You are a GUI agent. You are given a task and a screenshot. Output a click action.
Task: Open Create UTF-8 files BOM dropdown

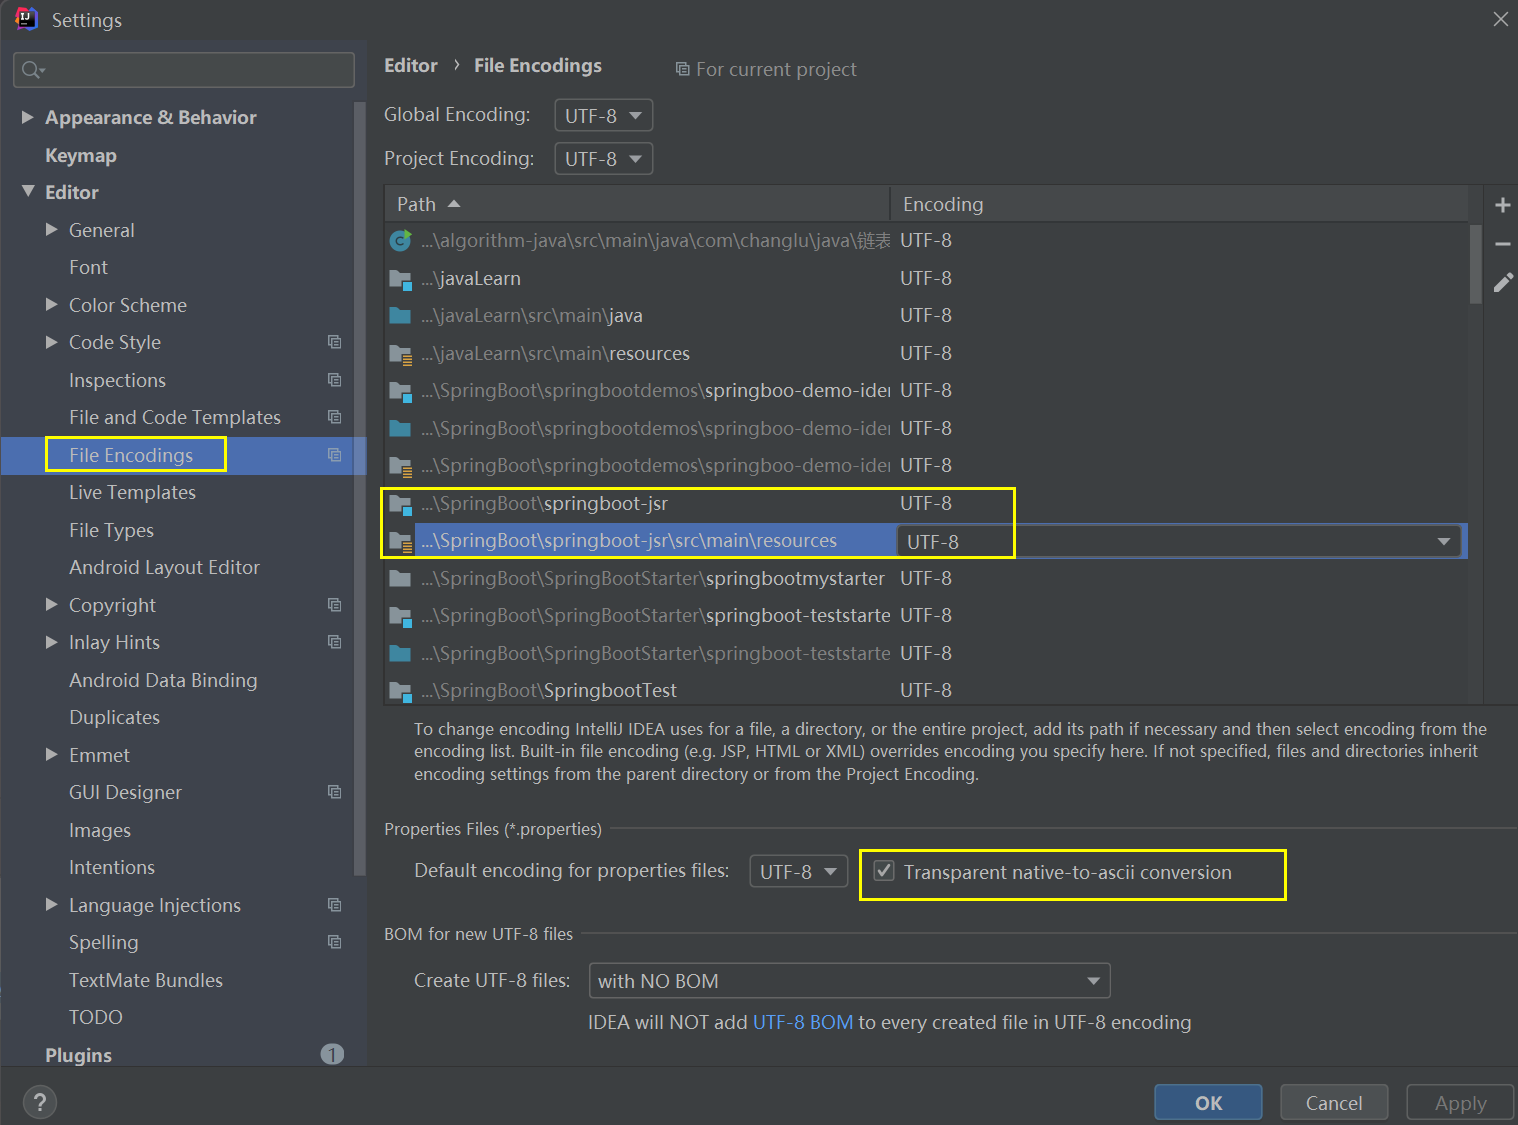tap(849, 981)
